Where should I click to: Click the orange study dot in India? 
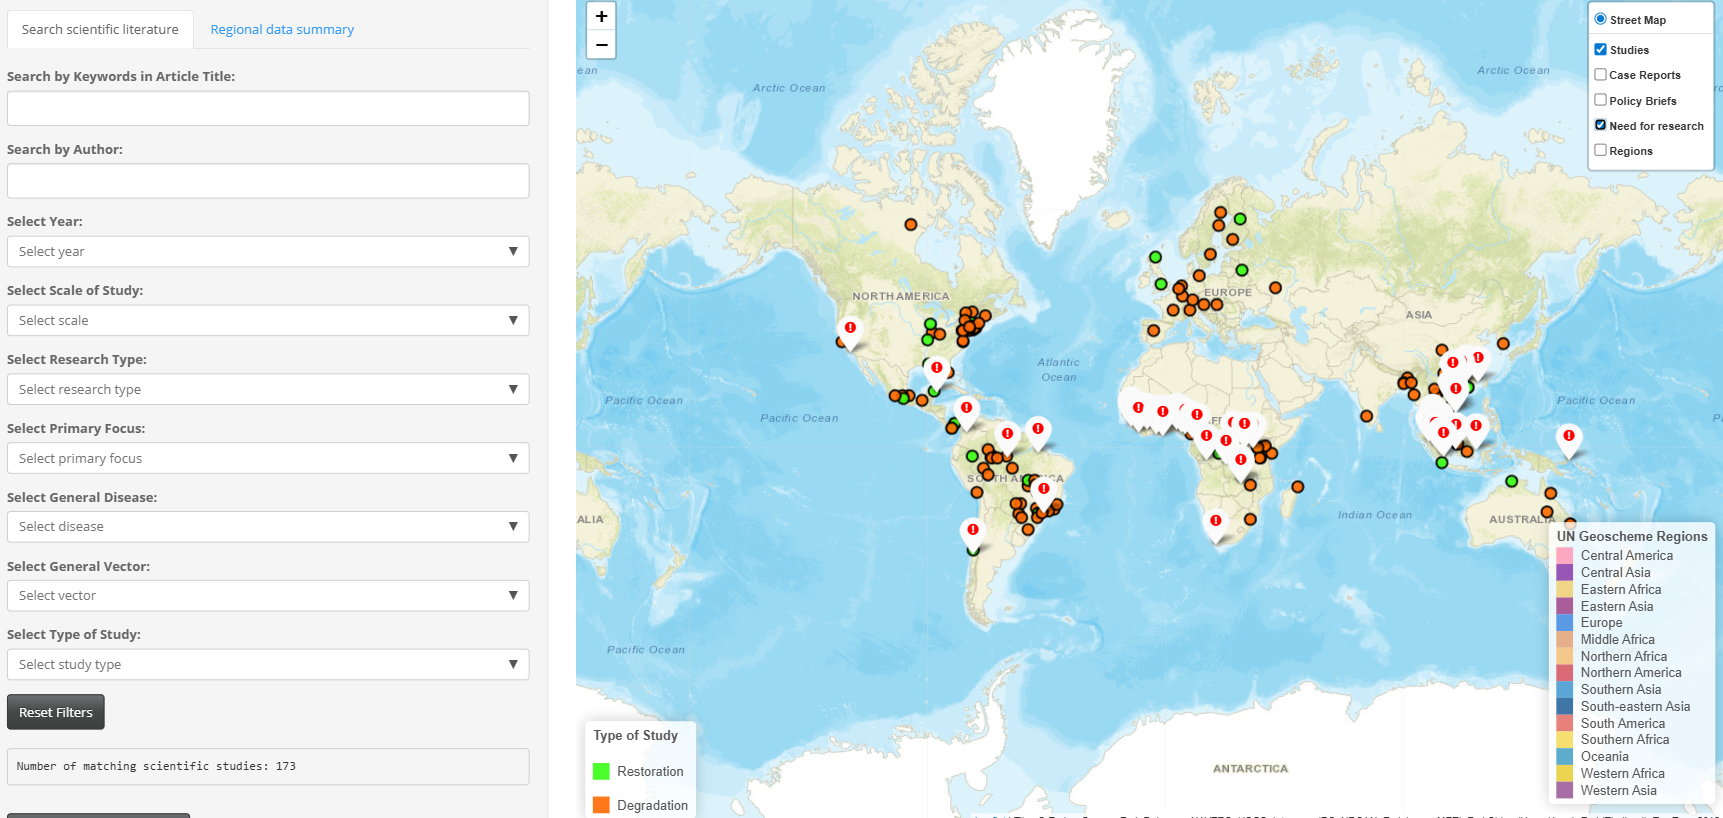coord(1366,416)
